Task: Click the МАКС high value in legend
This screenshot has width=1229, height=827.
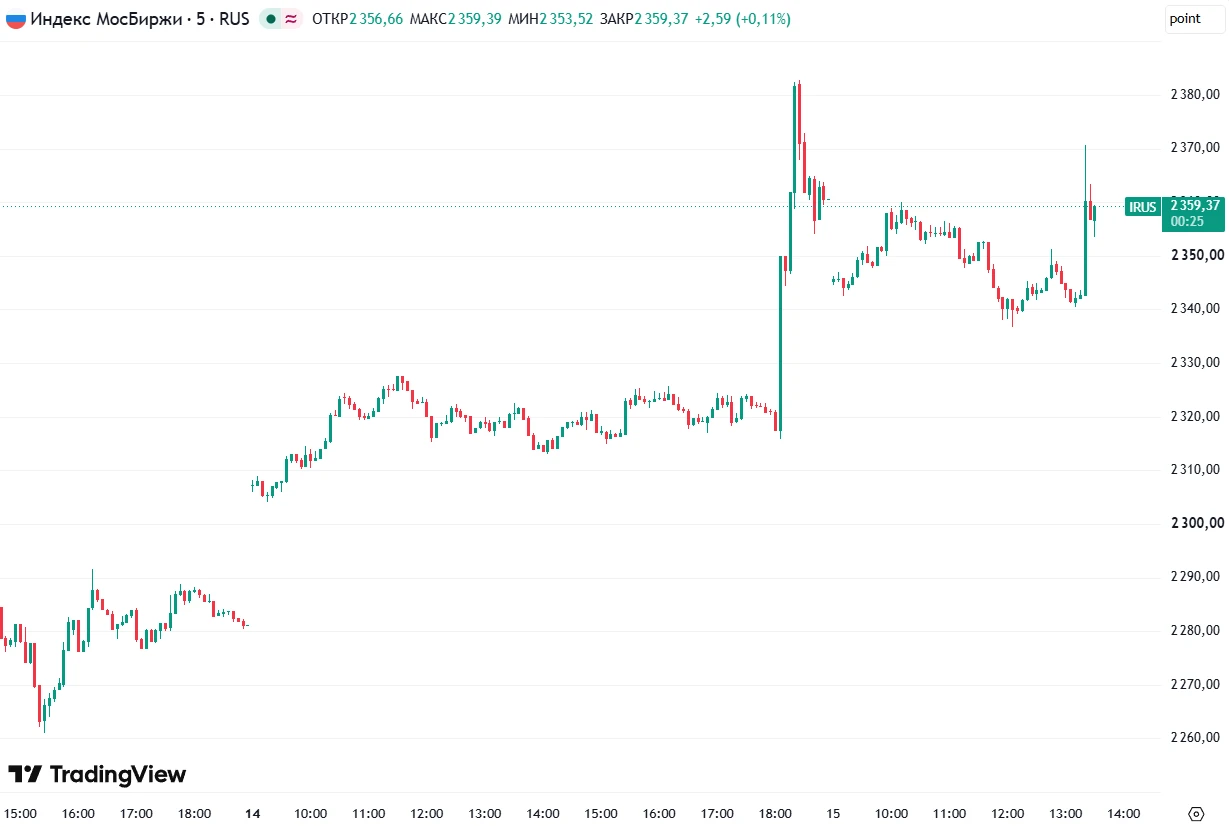Action: 473,18
